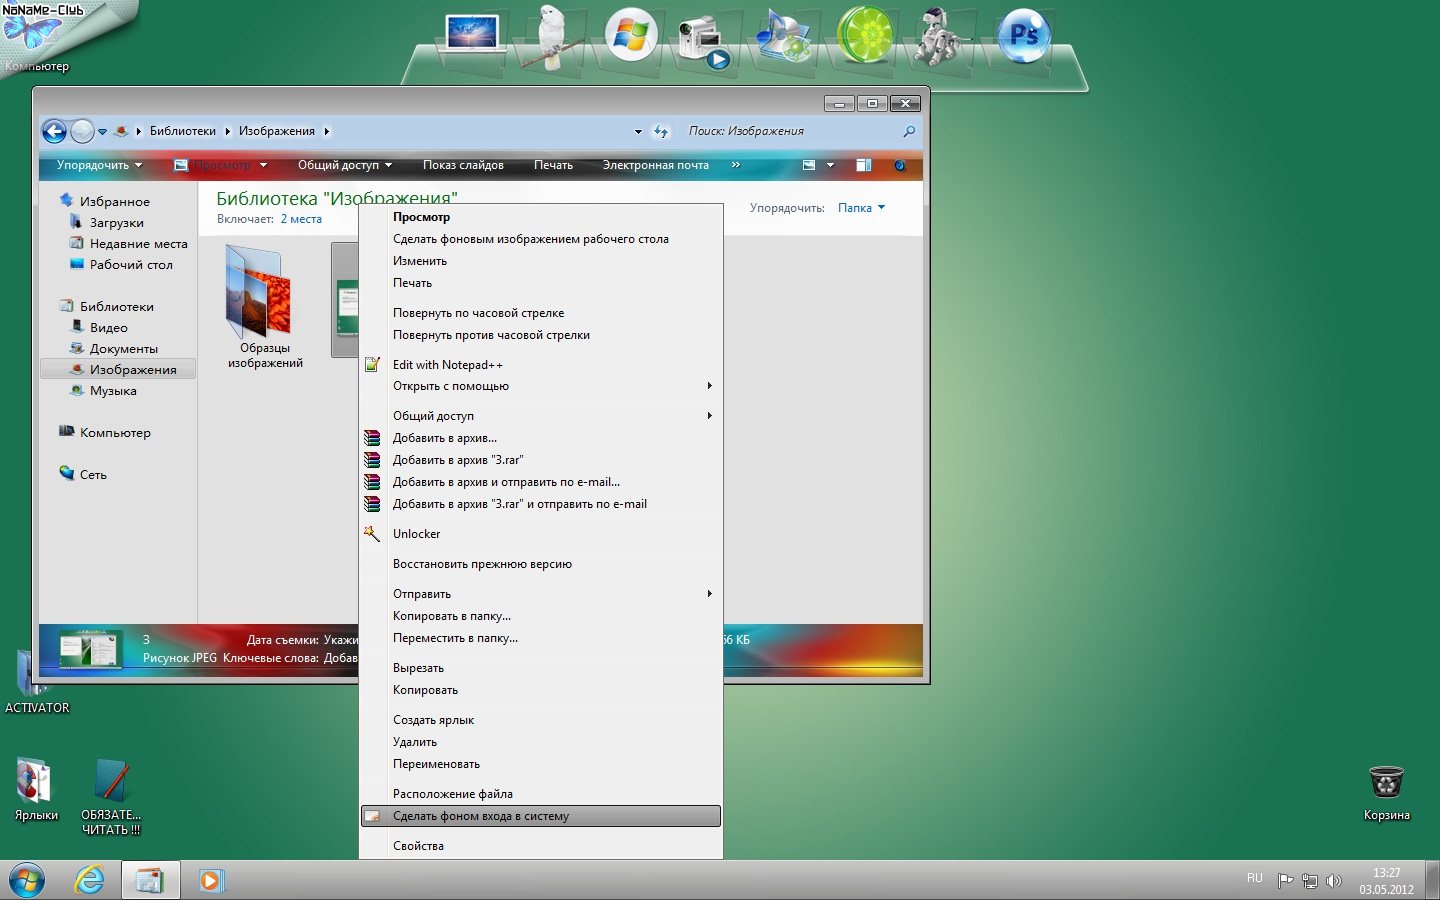Select 'Сделать фоном входа в систему'
The image size is (1440, 900).
coord(481,816)
